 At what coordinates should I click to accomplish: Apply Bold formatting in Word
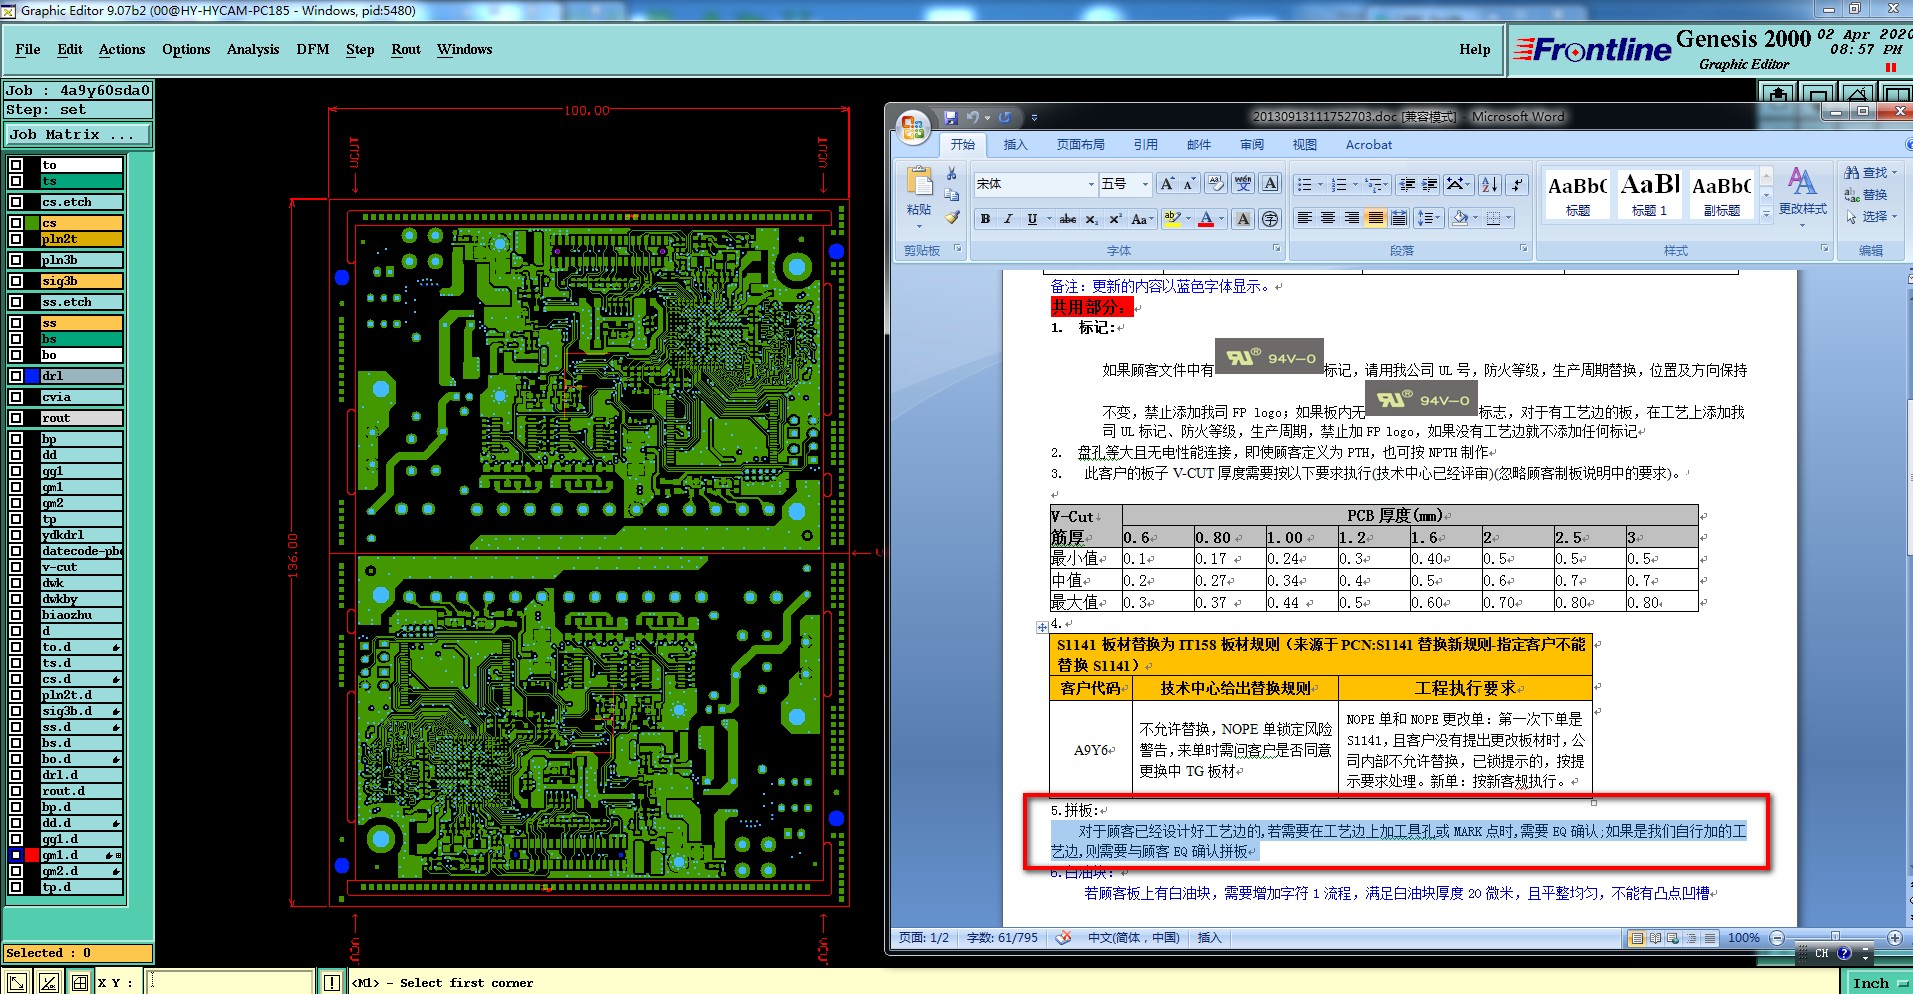[985, 219]
